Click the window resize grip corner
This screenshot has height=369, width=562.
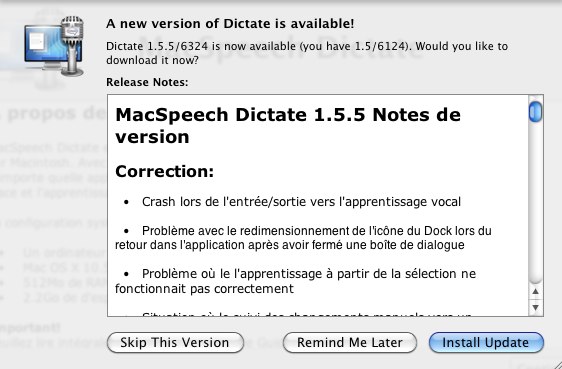pyautogui.click(x=556, y=364)
